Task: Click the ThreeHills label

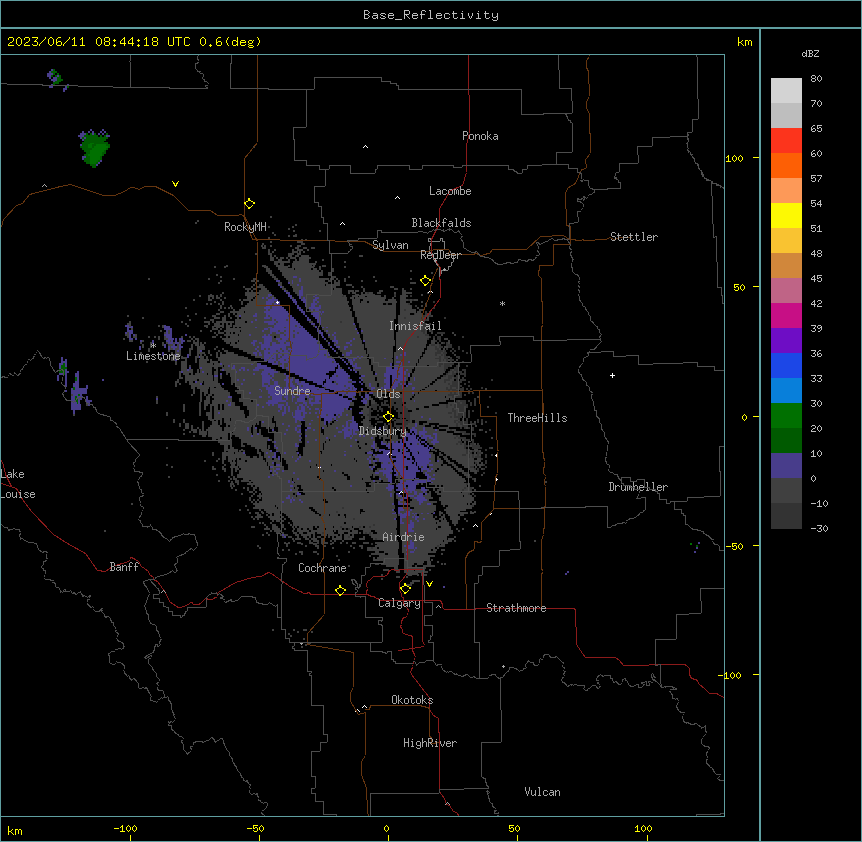Action: [x=537, y=418]
